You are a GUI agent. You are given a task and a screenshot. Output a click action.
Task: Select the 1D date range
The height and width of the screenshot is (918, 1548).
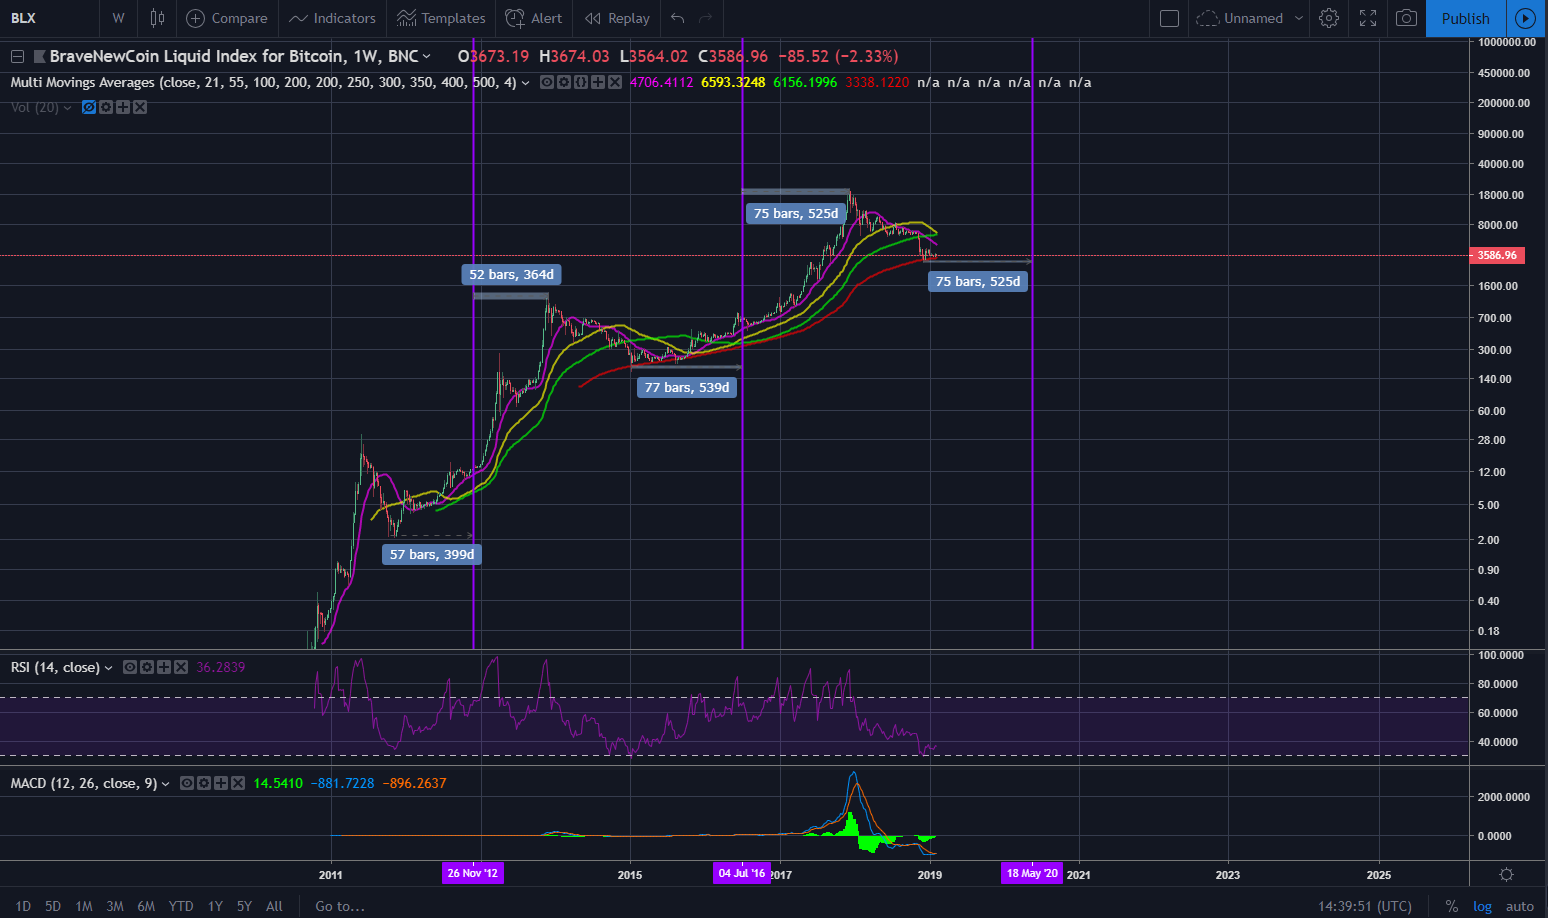click(x=23, y=906)
